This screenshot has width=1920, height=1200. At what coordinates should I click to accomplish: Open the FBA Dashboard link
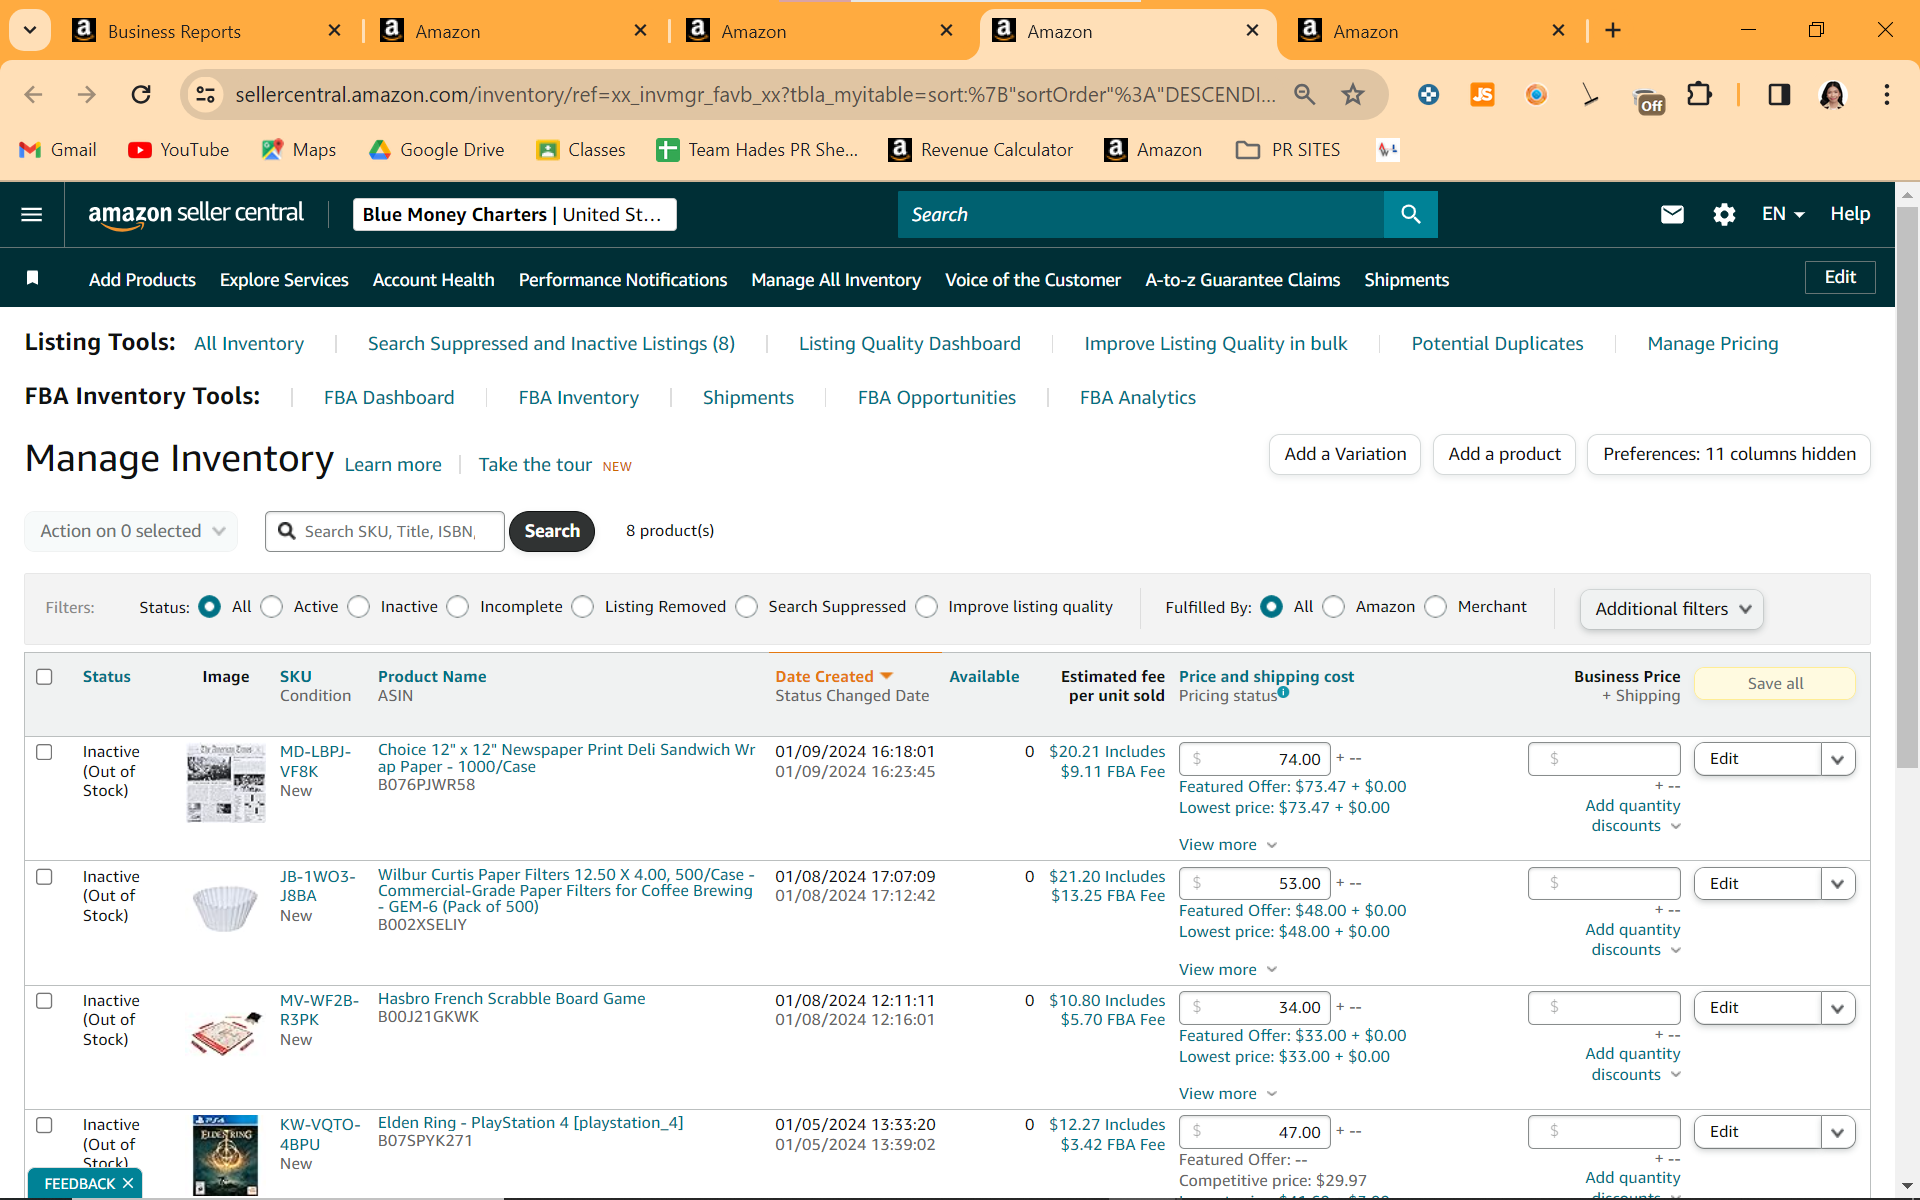389,398
